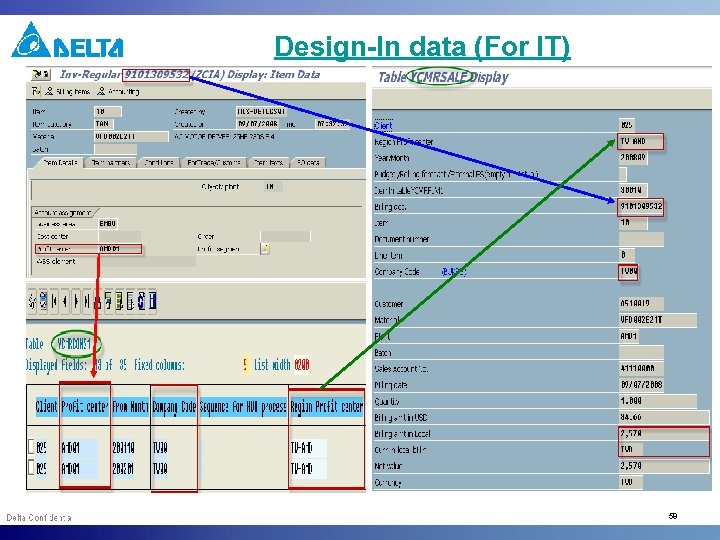Screen dimensions: 720x540
Task: Open the ForTrade/Customs tab
Action: [214, 163]
